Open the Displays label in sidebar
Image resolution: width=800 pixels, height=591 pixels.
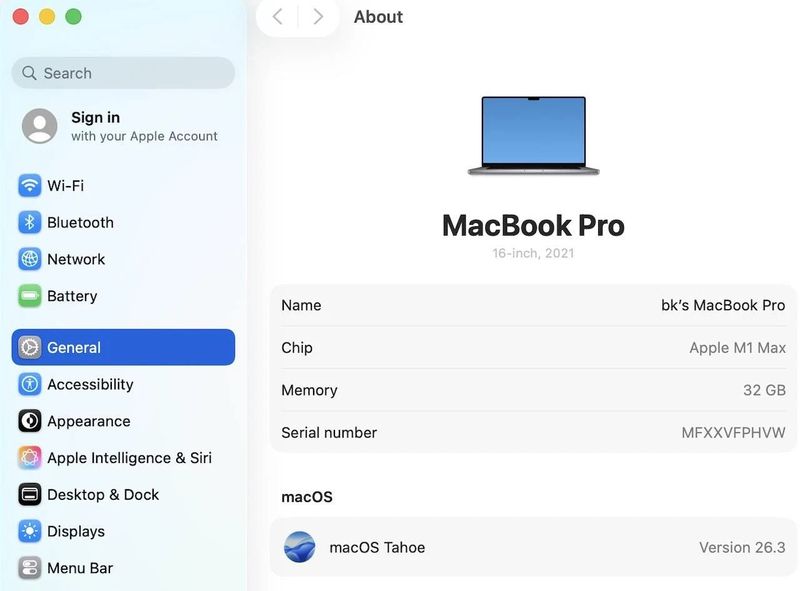tap(76, 531)
